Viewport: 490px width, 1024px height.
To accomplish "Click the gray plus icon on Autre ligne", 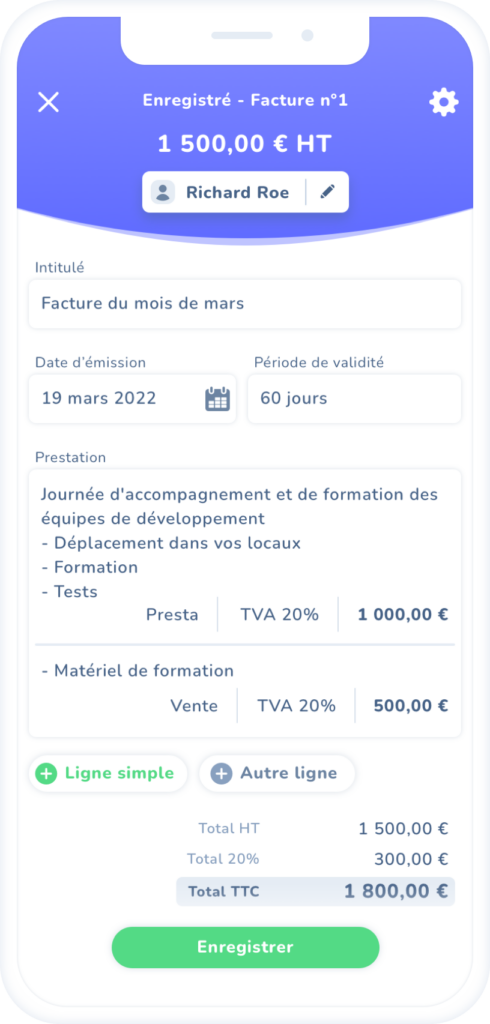I will pyautogui.click(x=221, y=774).
